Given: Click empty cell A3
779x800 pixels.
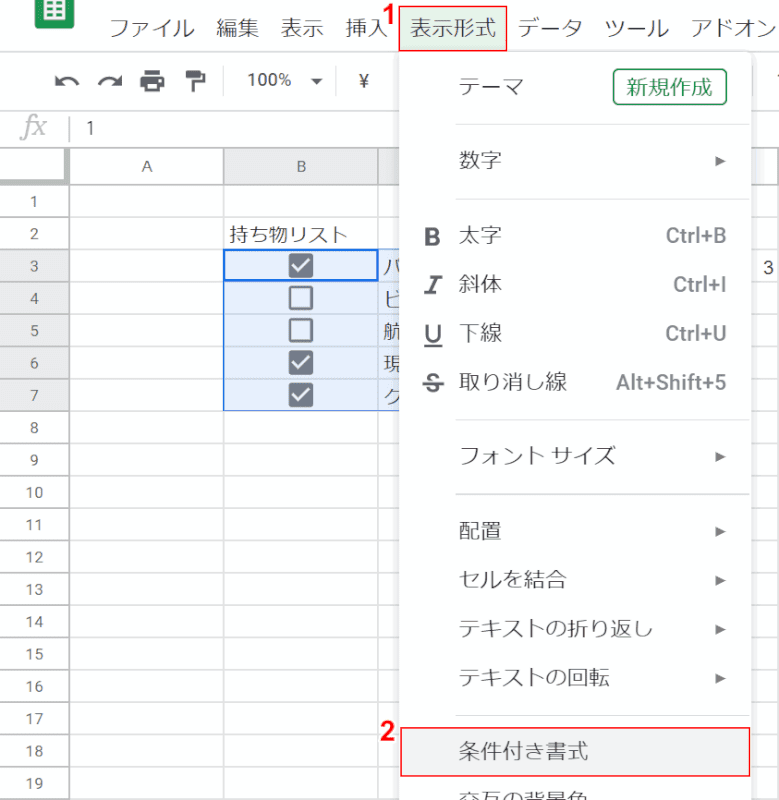Looking at the screenshot, I should (147, 266).
